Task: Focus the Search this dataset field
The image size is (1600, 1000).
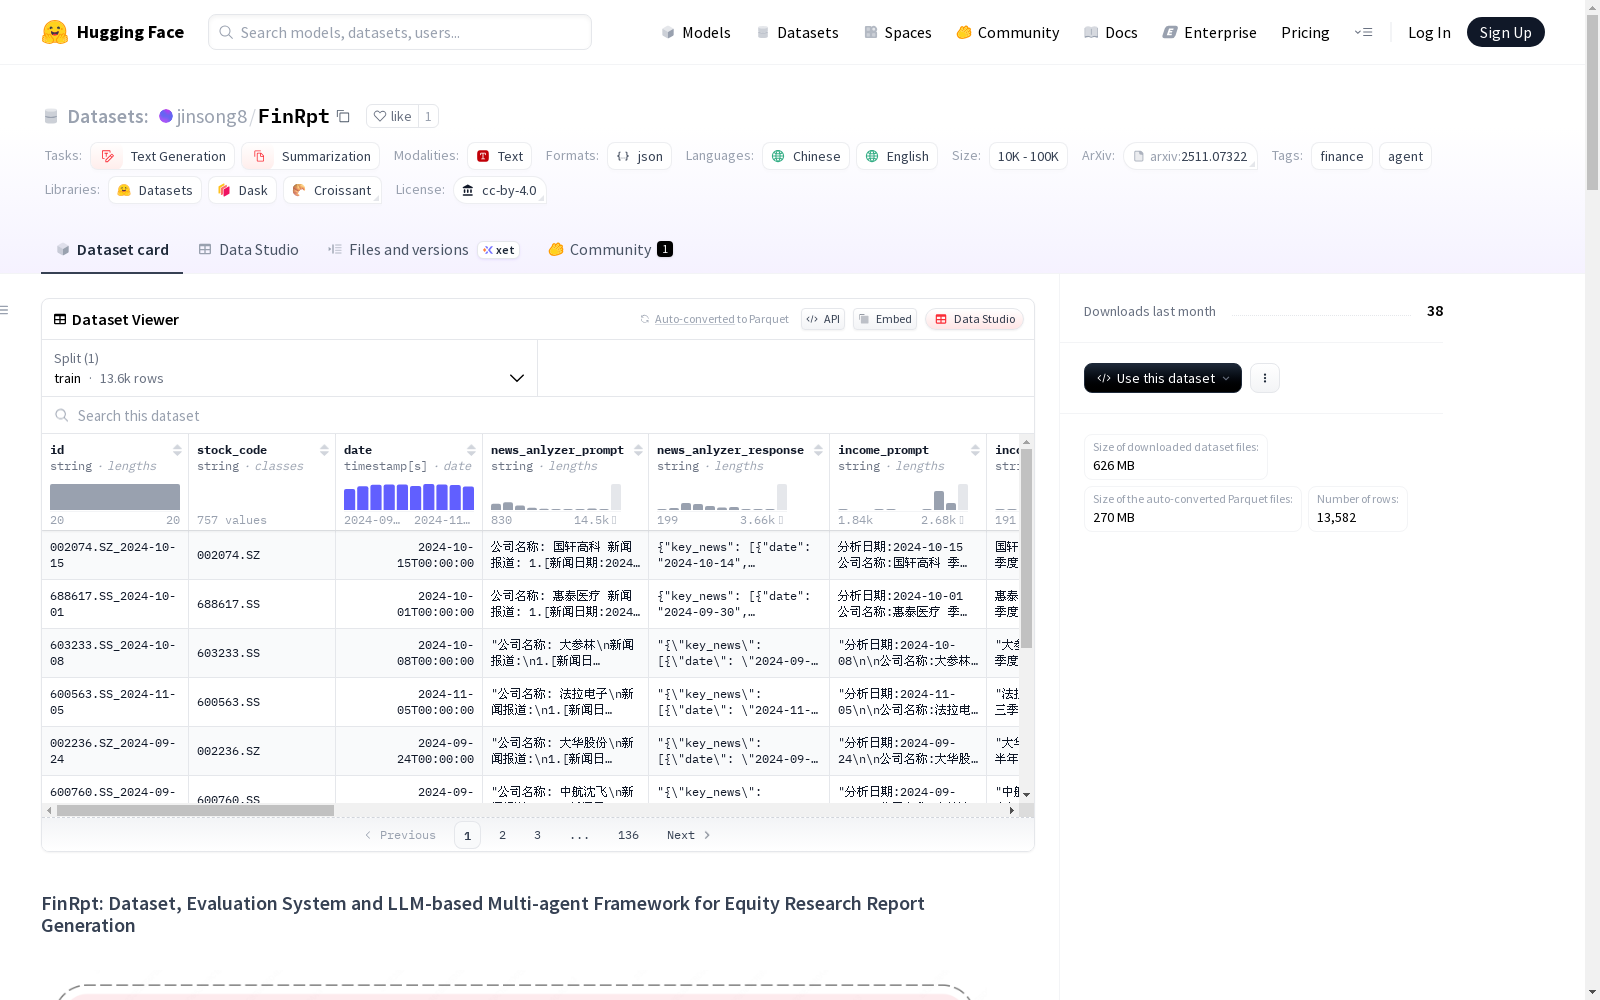Action: tap(538, 416)
